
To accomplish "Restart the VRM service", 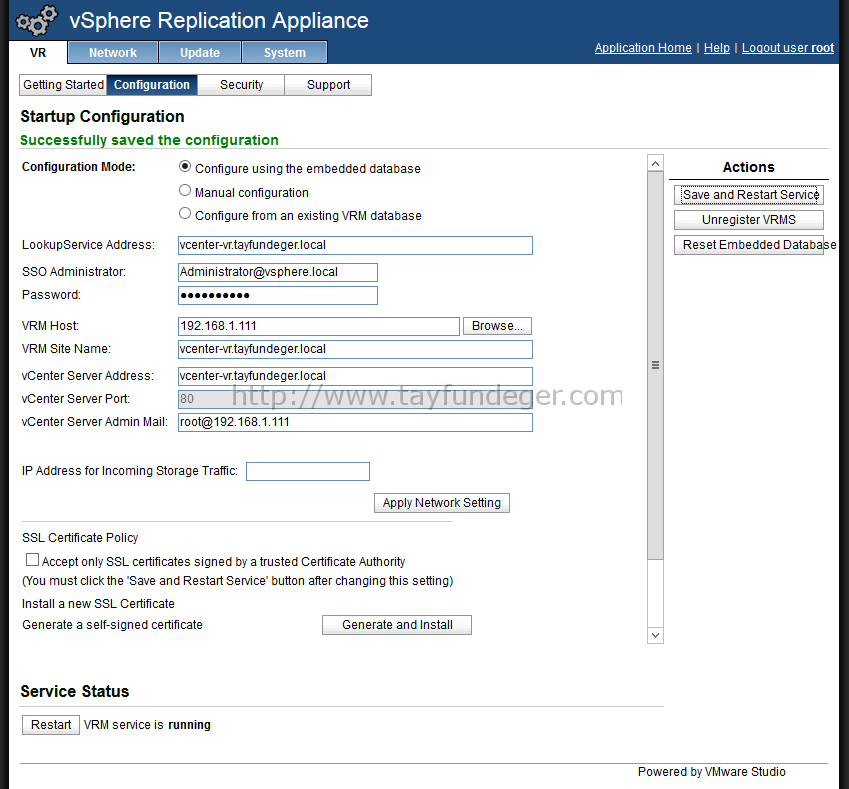I will coord(51,725).
